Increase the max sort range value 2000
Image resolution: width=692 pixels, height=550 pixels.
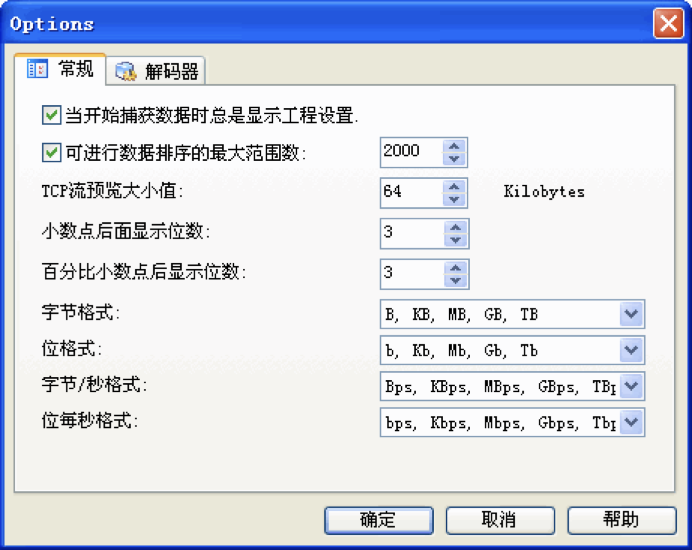[456, 146]
